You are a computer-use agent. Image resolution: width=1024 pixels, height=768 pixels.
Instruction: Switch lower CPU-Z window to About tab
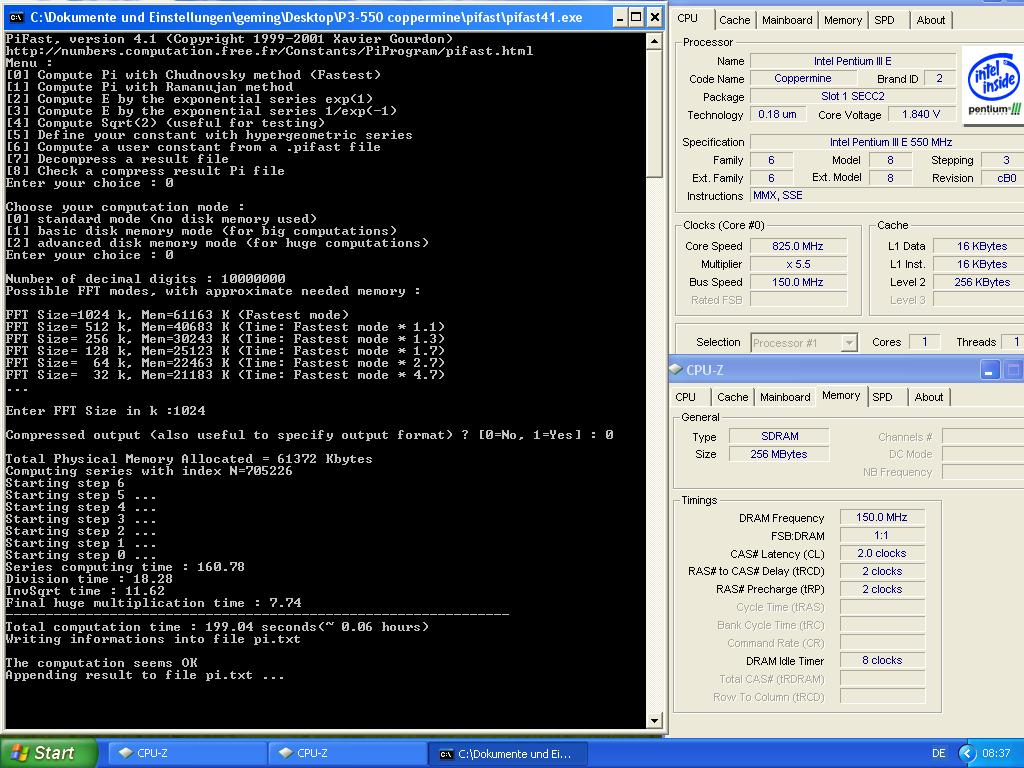click(x=929, y=397)
